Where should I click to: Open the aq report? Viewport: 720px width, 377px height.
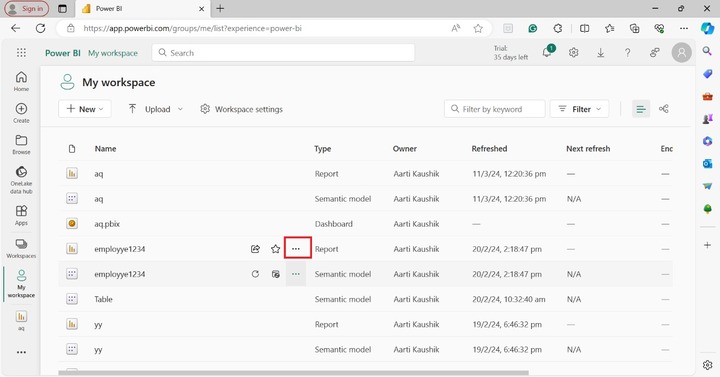point(99,174)
